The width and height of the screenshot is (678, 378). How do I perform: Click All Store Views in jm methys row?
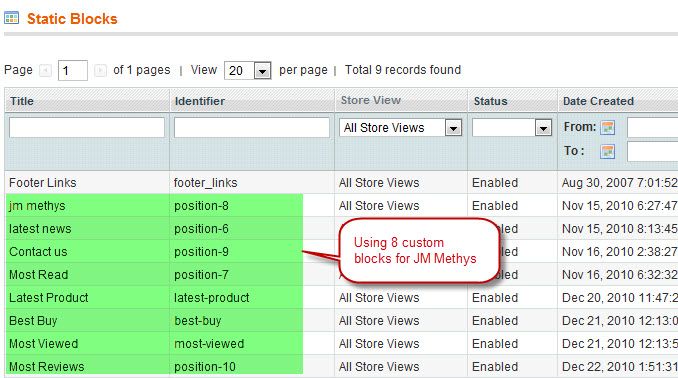tap(379, 205)
